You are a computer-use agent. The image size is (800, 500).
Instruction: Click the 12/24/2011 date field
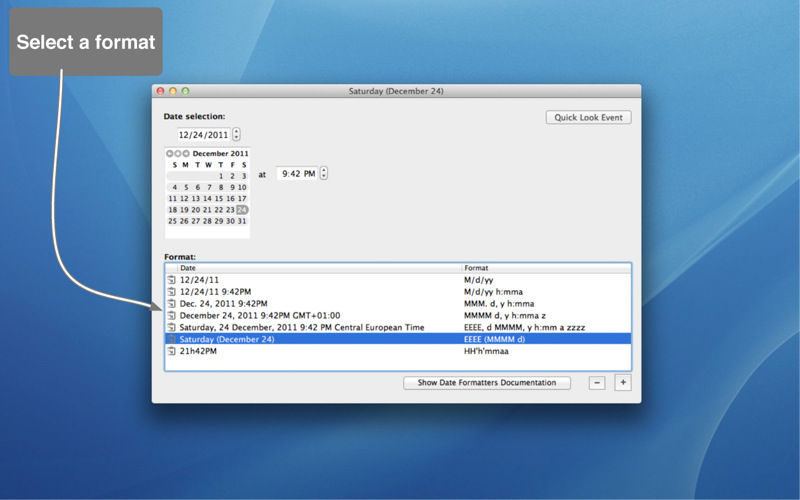(x=203, y=135)
